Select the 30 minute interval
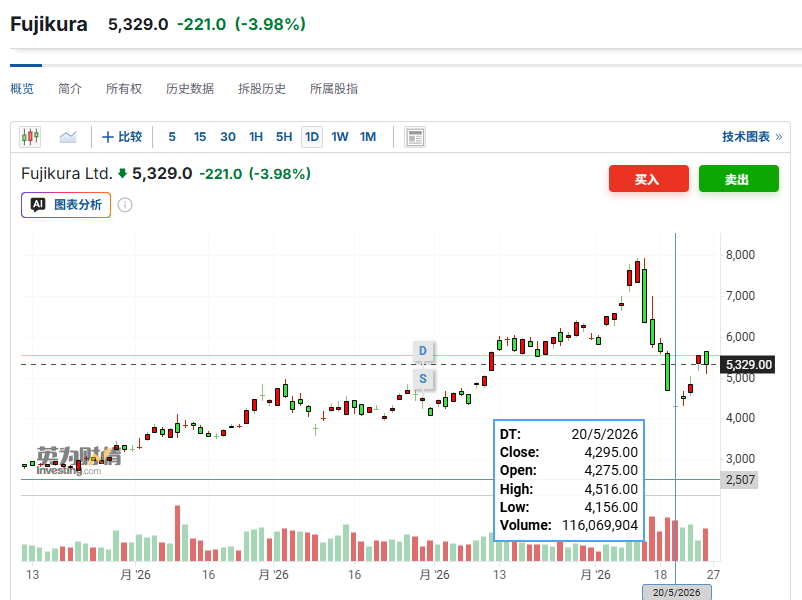Viewport: 802px width, 600px height. point(228,137)
